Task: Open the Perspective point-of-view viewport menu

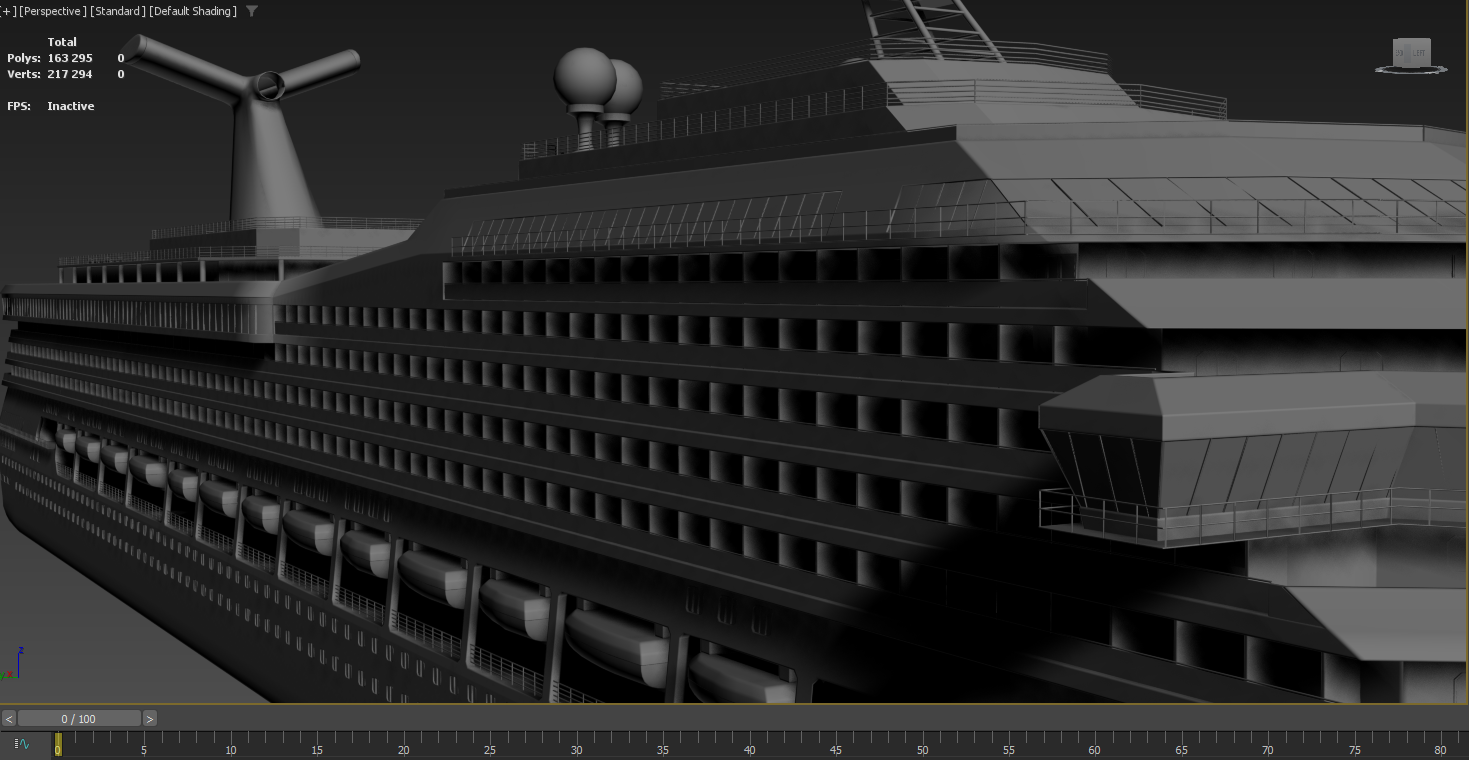Action: pyautogui.click(x=51, y=11)
